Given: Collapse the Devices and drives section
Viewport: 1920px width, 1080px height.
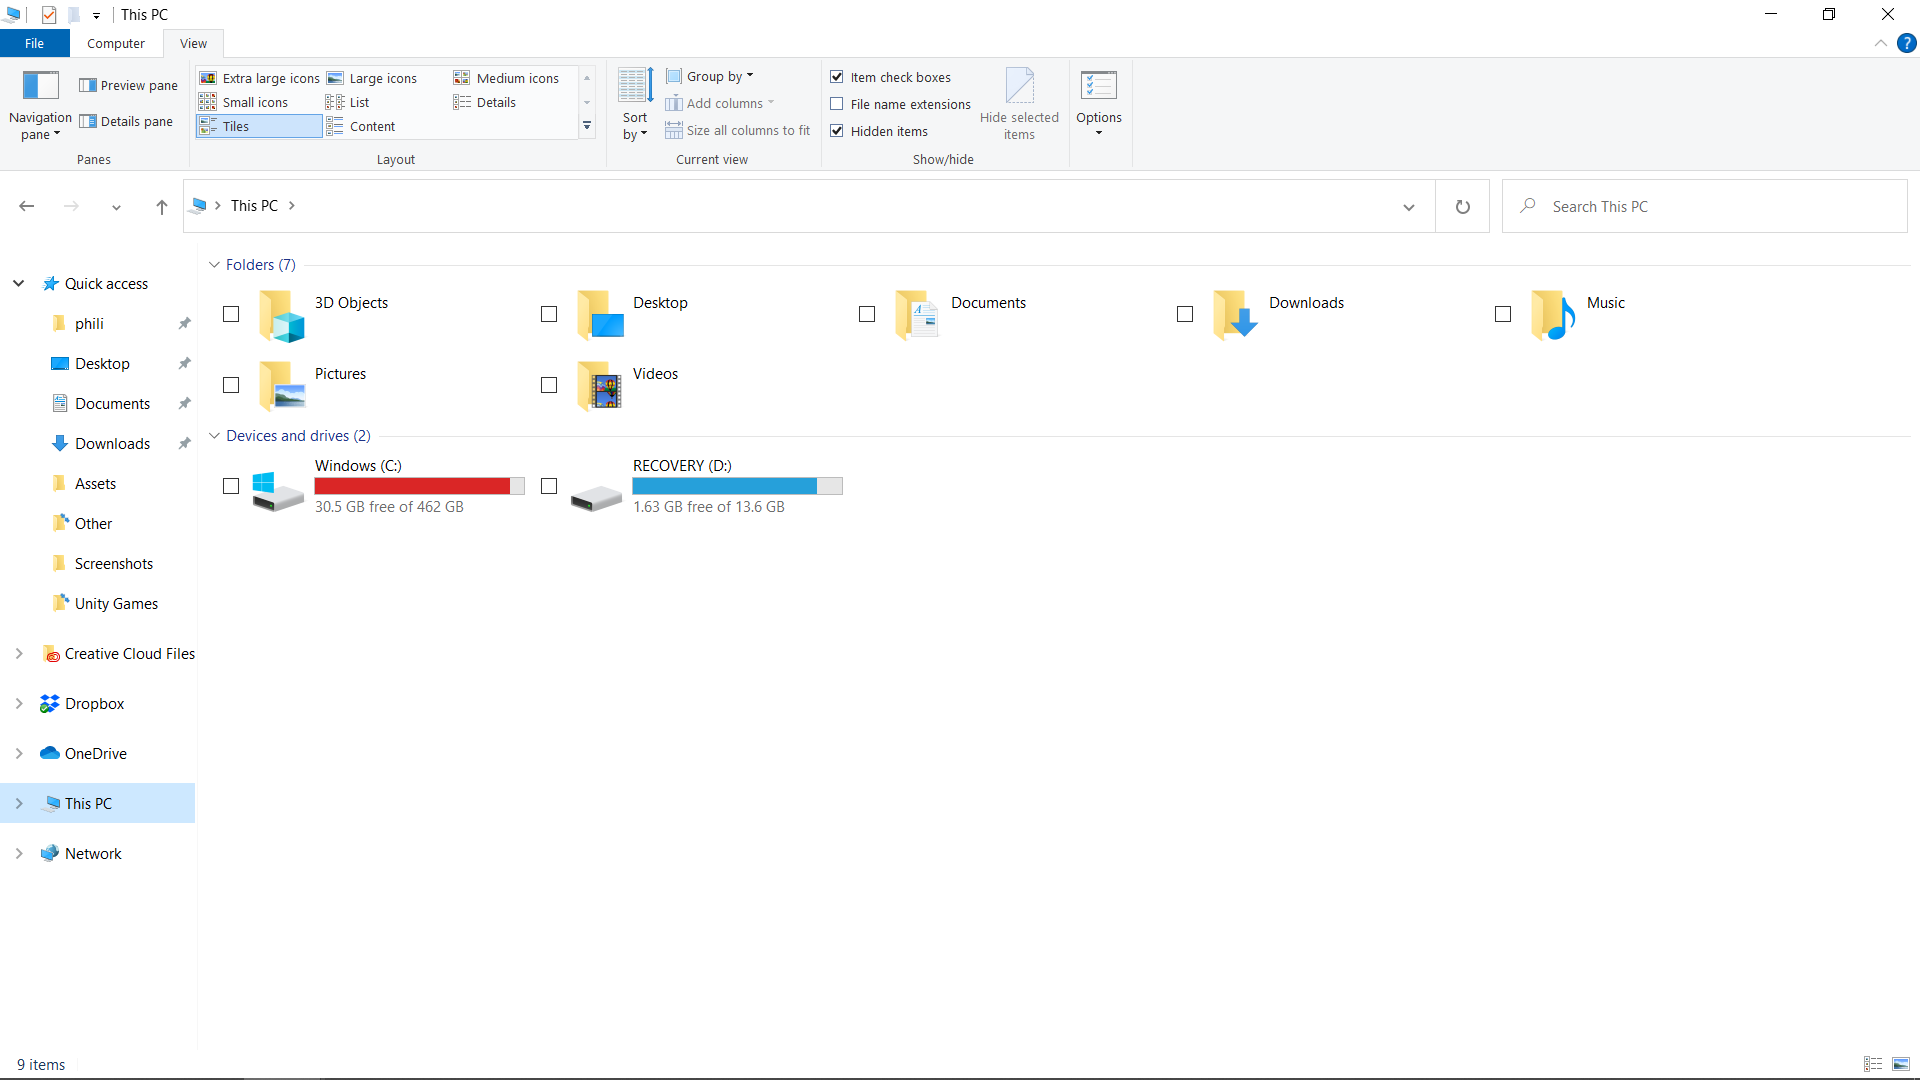Looking at the screenshot, I should pyautogui.click(x=214, y=436).
